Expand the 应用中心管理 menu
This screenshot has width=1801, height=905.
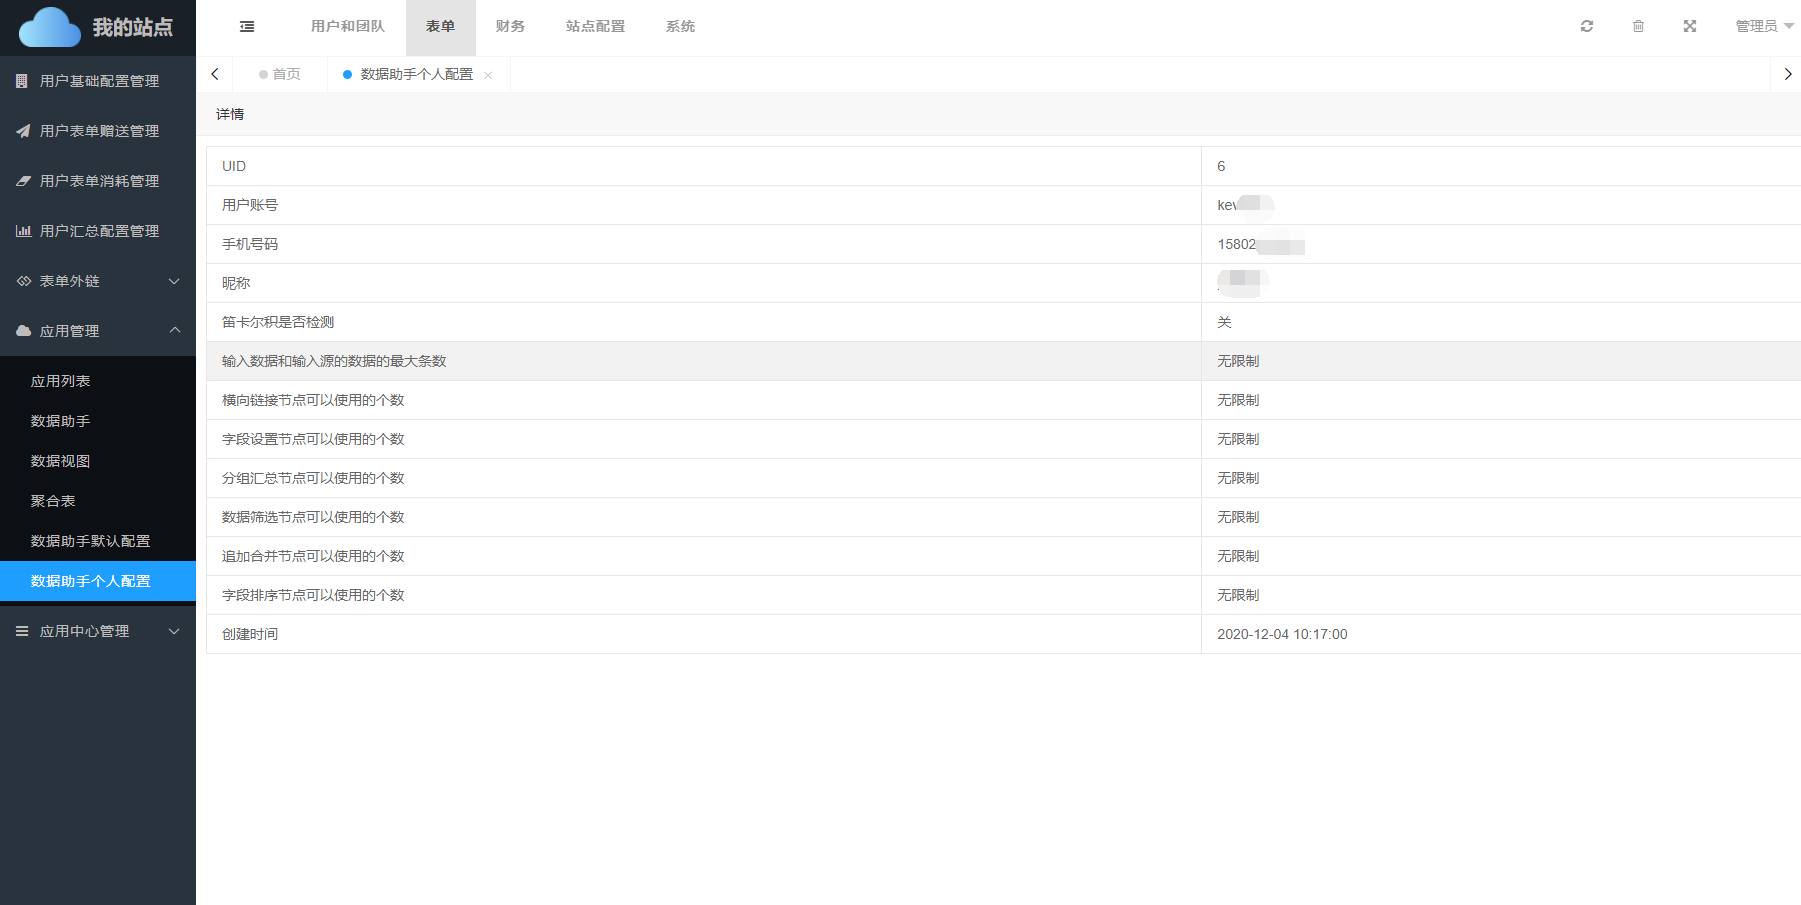click(x=98, y=631)
